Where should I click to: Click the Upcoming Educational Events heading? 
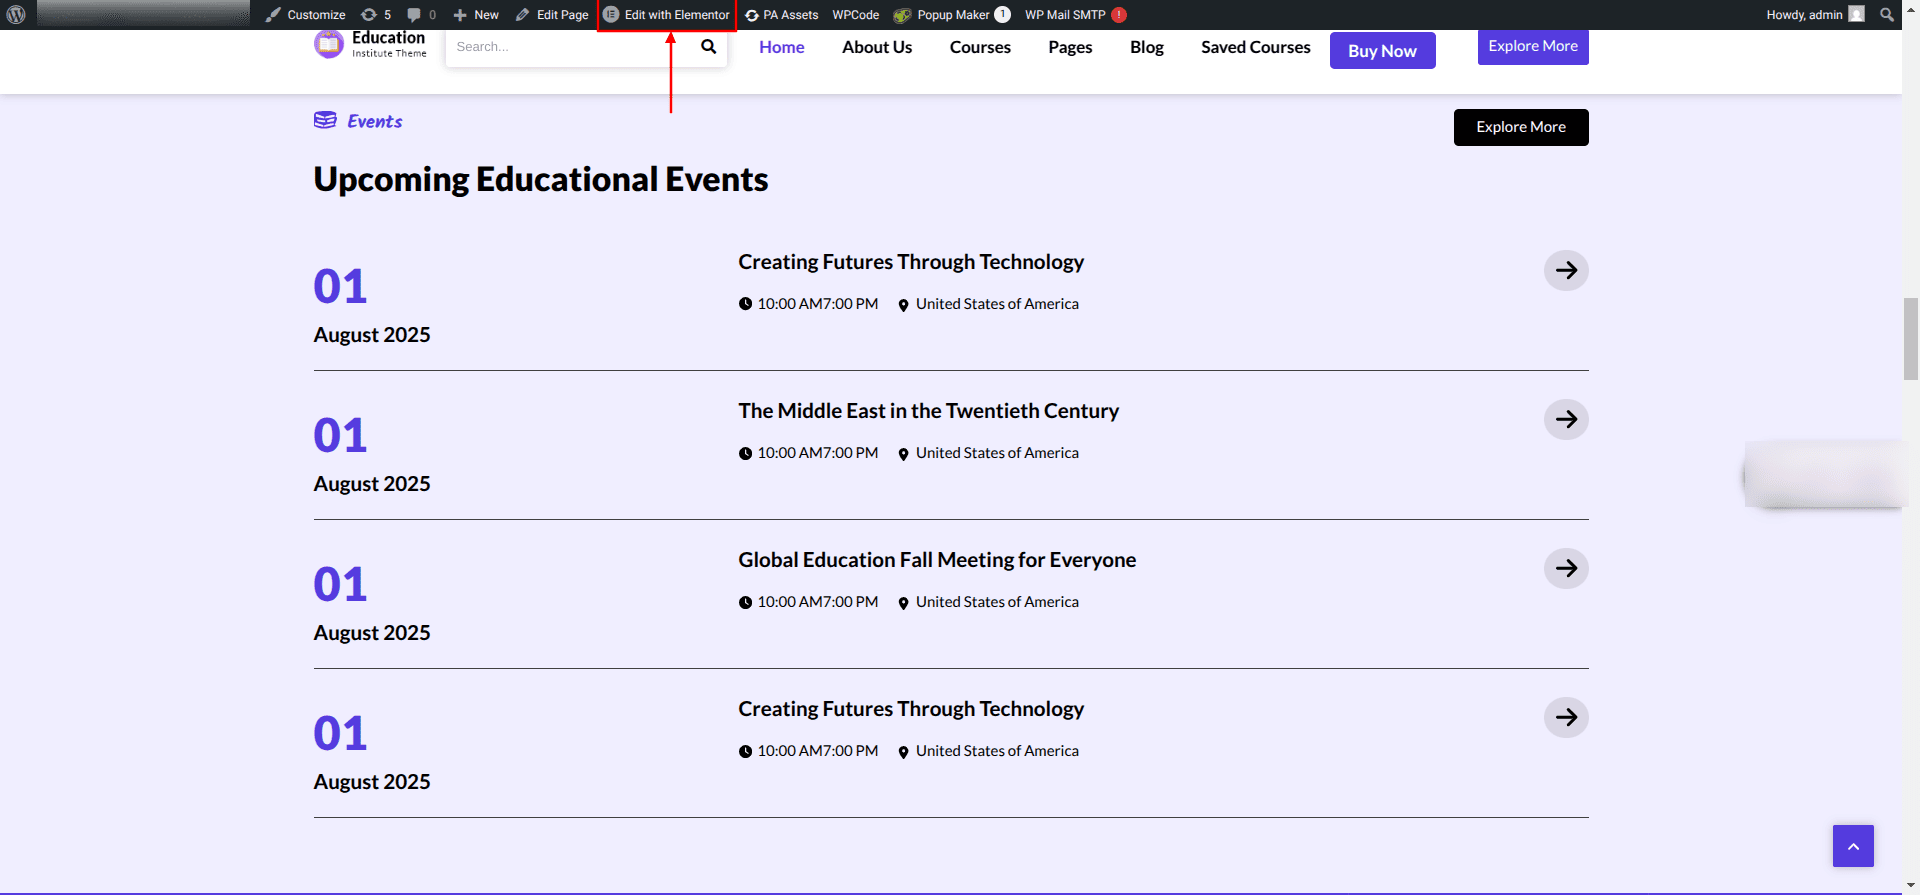541,179
